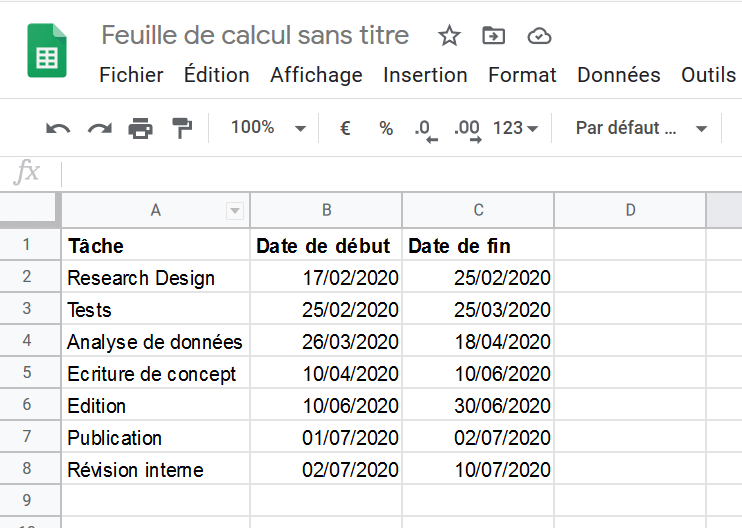Select the Ecriture de concept cell
Screen dimensions: 742x528
156,373
